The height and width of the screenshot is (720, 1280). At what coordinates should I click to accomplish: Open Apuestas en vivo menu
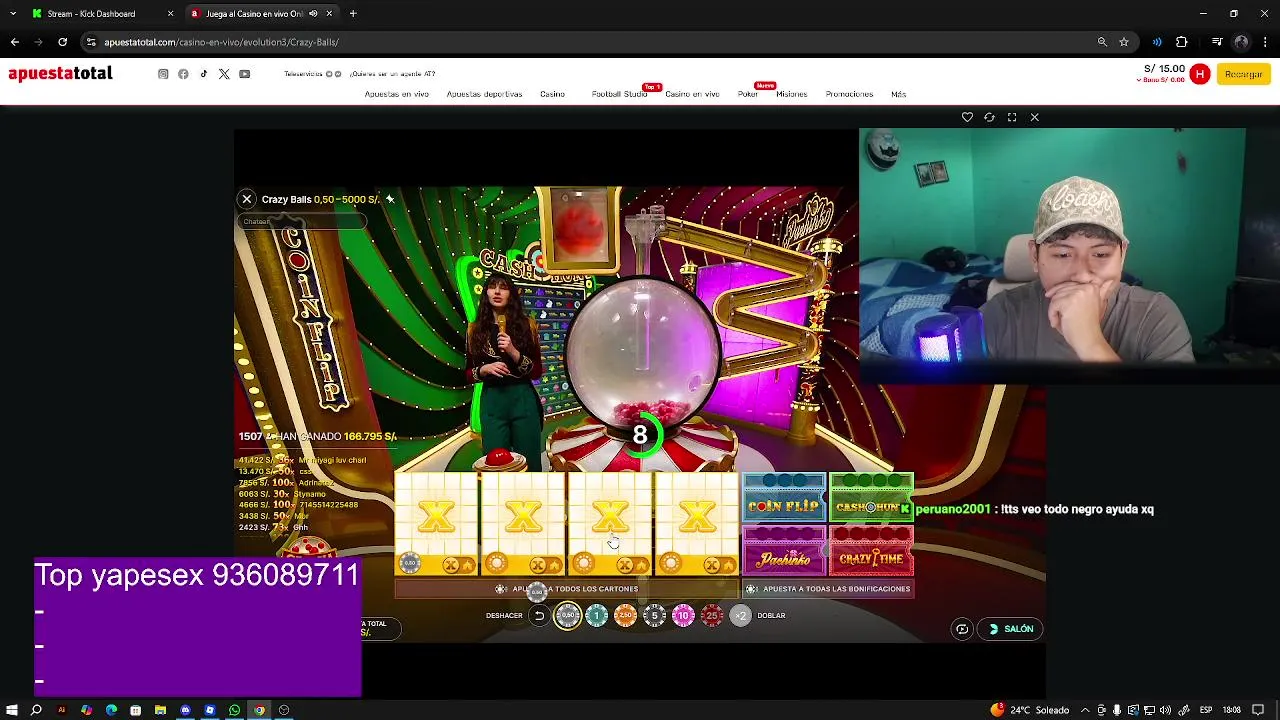click(397, 94)
